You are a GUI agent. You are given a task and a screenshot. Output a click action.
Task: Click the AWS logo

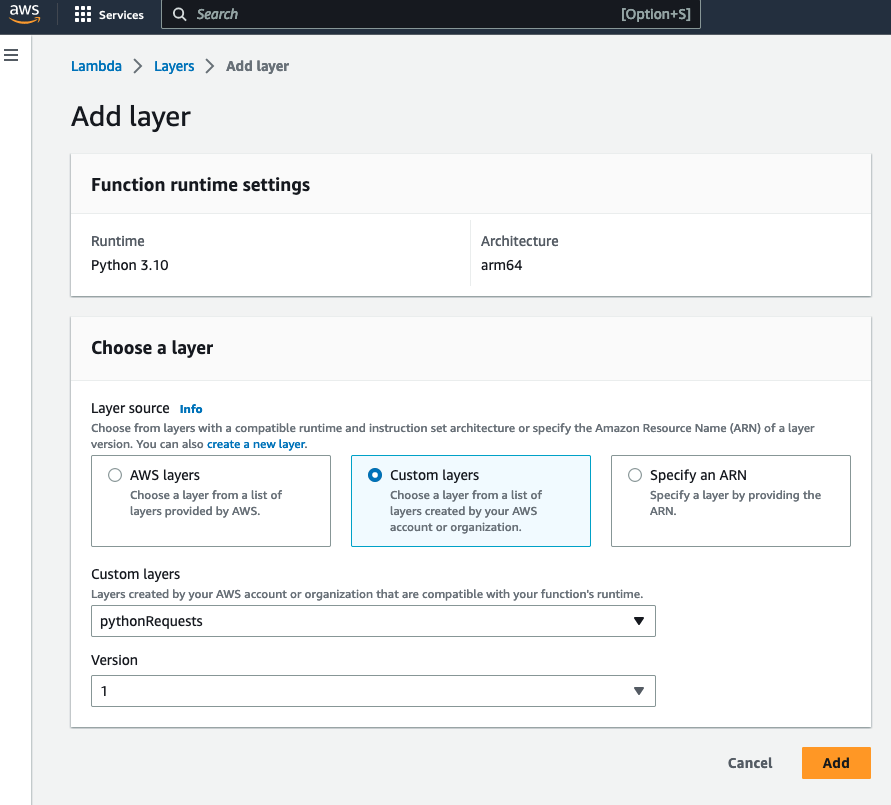point(22,13)
